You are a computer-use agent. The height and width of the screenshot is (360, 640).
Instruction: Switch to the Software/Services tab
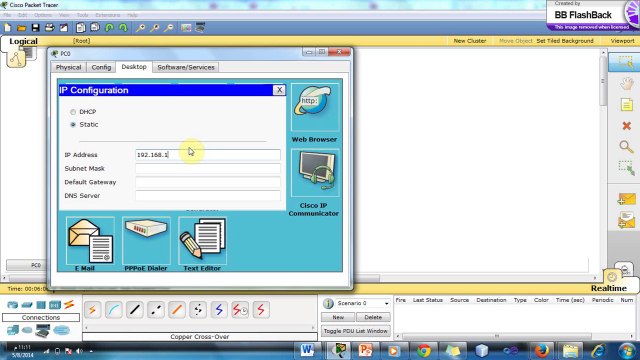[x=186, y=67]
